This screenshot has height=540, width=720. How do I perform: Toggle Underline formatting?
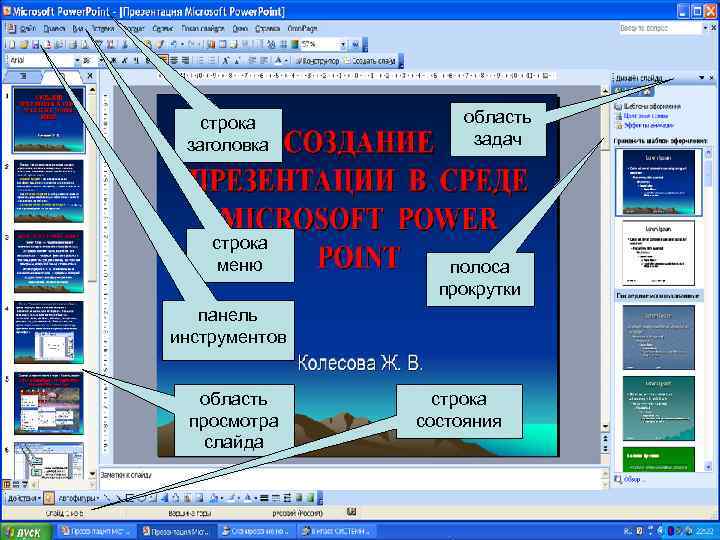pyautogui.click(x=136, y=61)
